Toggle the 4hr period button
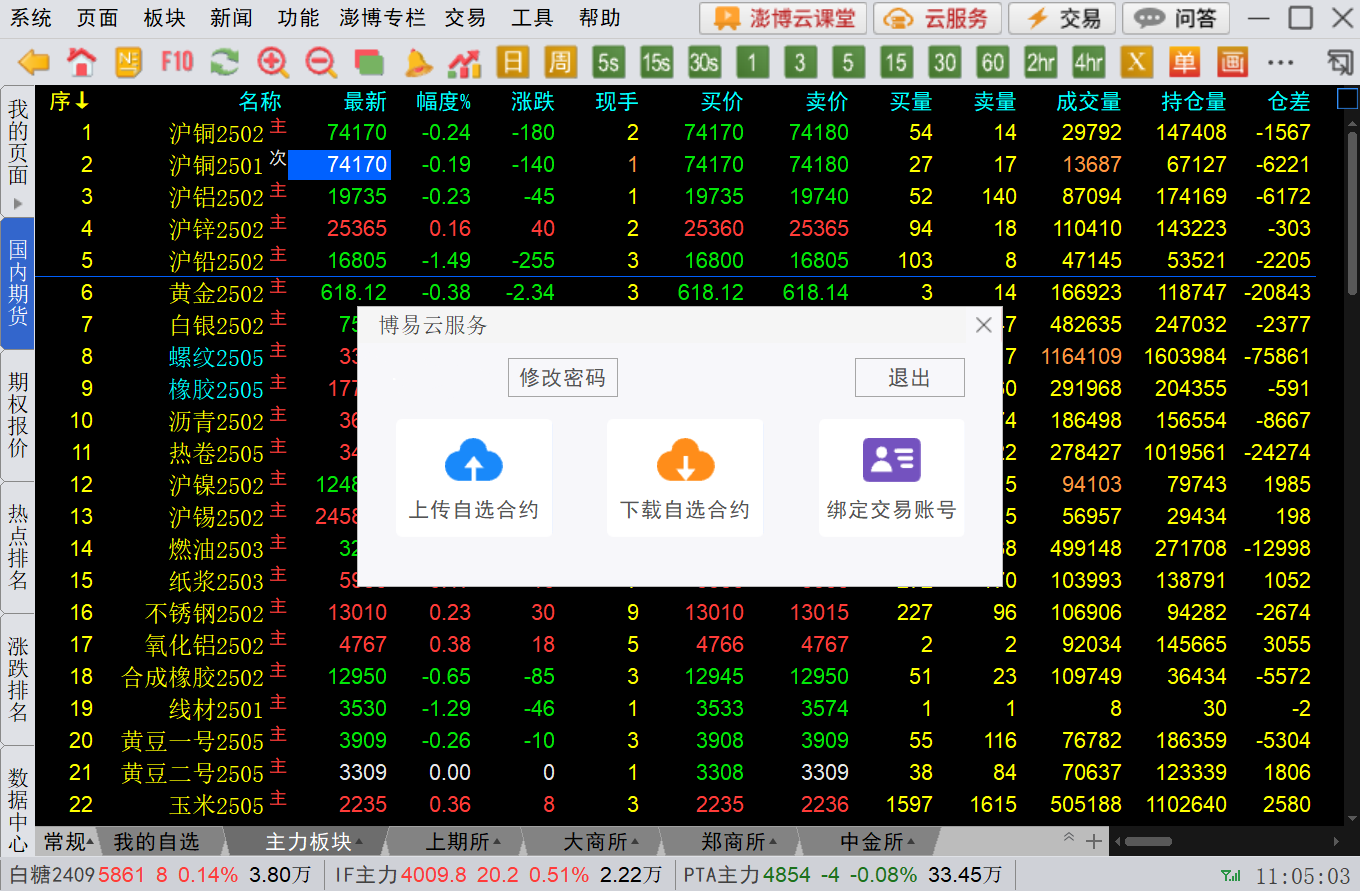The image size is (1360, 891). point(1088,63)
